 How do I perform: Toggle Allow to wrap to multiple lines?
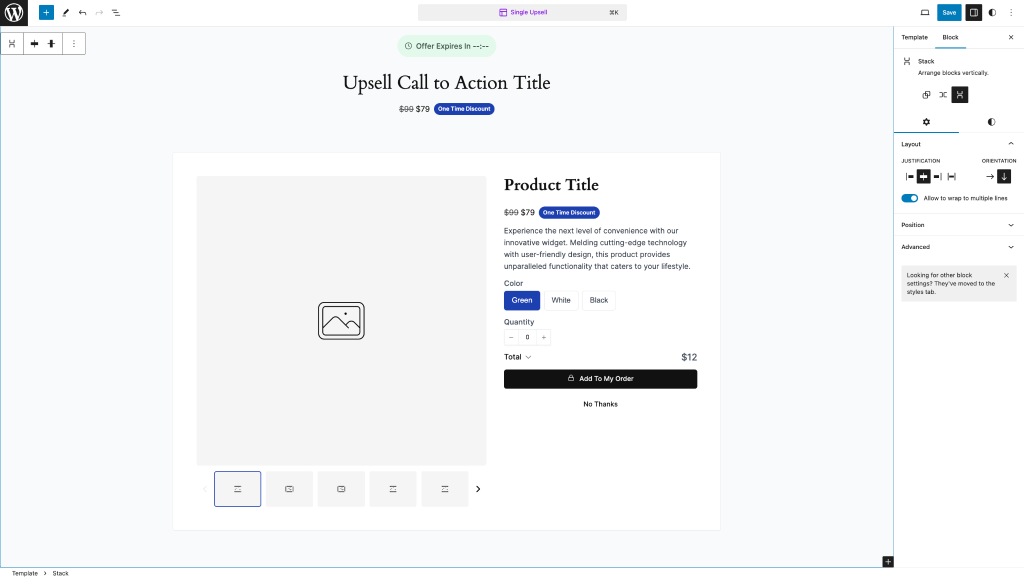tap(910, 198)
